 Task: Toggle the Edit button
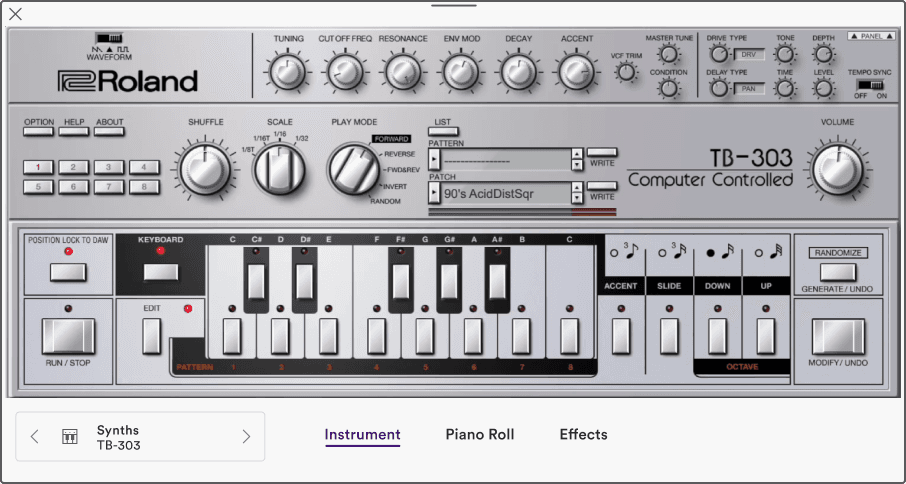coord(152,336)
